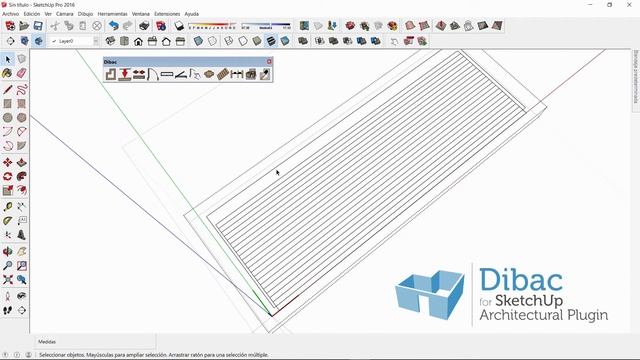This screenshot has width=640, height=360.
Task: Open the Extensiones menu
Action: [x=167, y=14]
